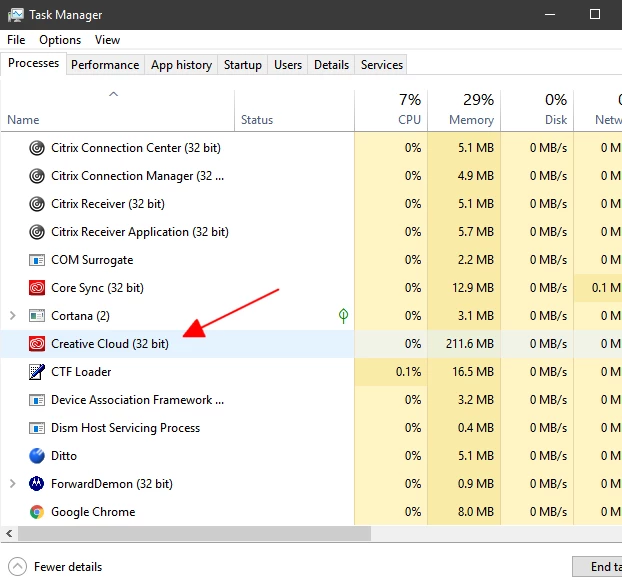Click the Citrix Receiver (32 bit) icon
The image size is (622, 585).
(x=37, y=204)
